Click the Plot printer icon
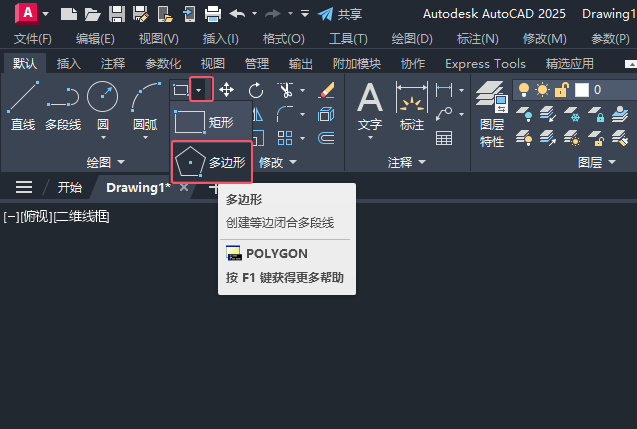This screenshot has height=429, width=637. (x=213, y=14)
